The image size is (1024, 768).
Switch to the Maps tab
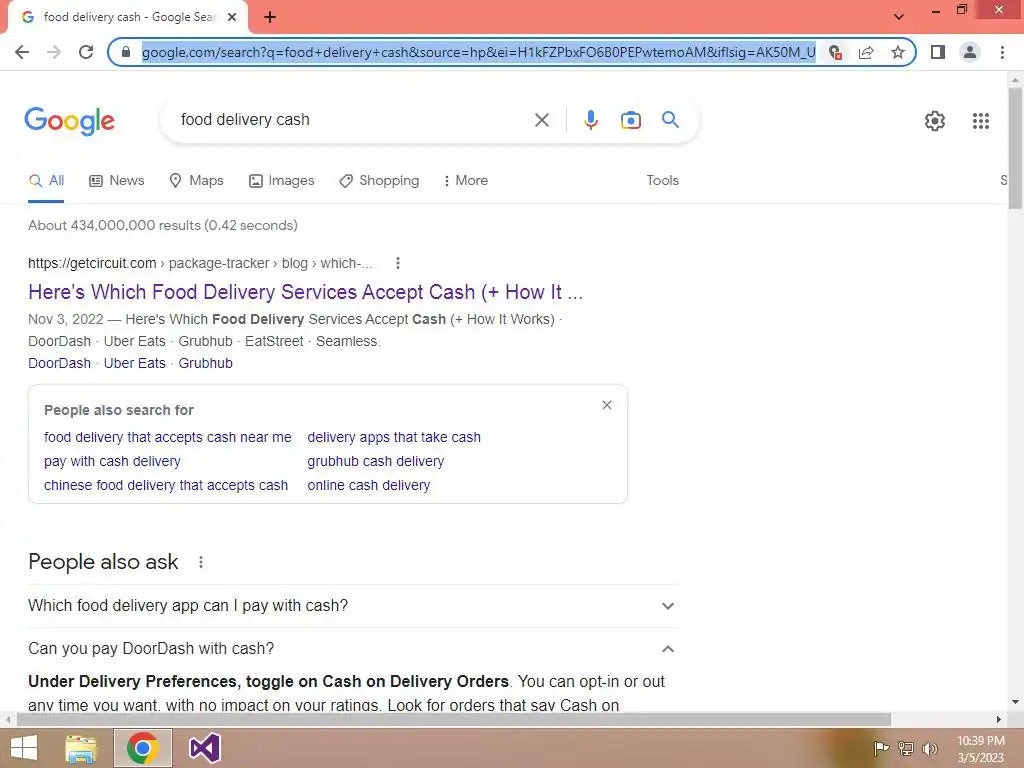pyautogui.click(x=197, y=181)
